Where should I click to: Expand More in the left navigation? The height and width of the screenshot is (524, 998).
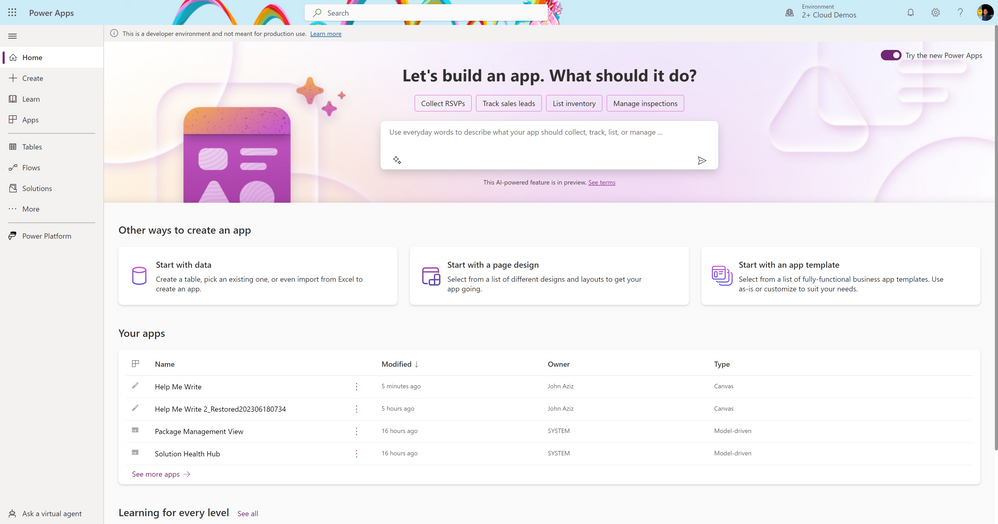point(52,209)
